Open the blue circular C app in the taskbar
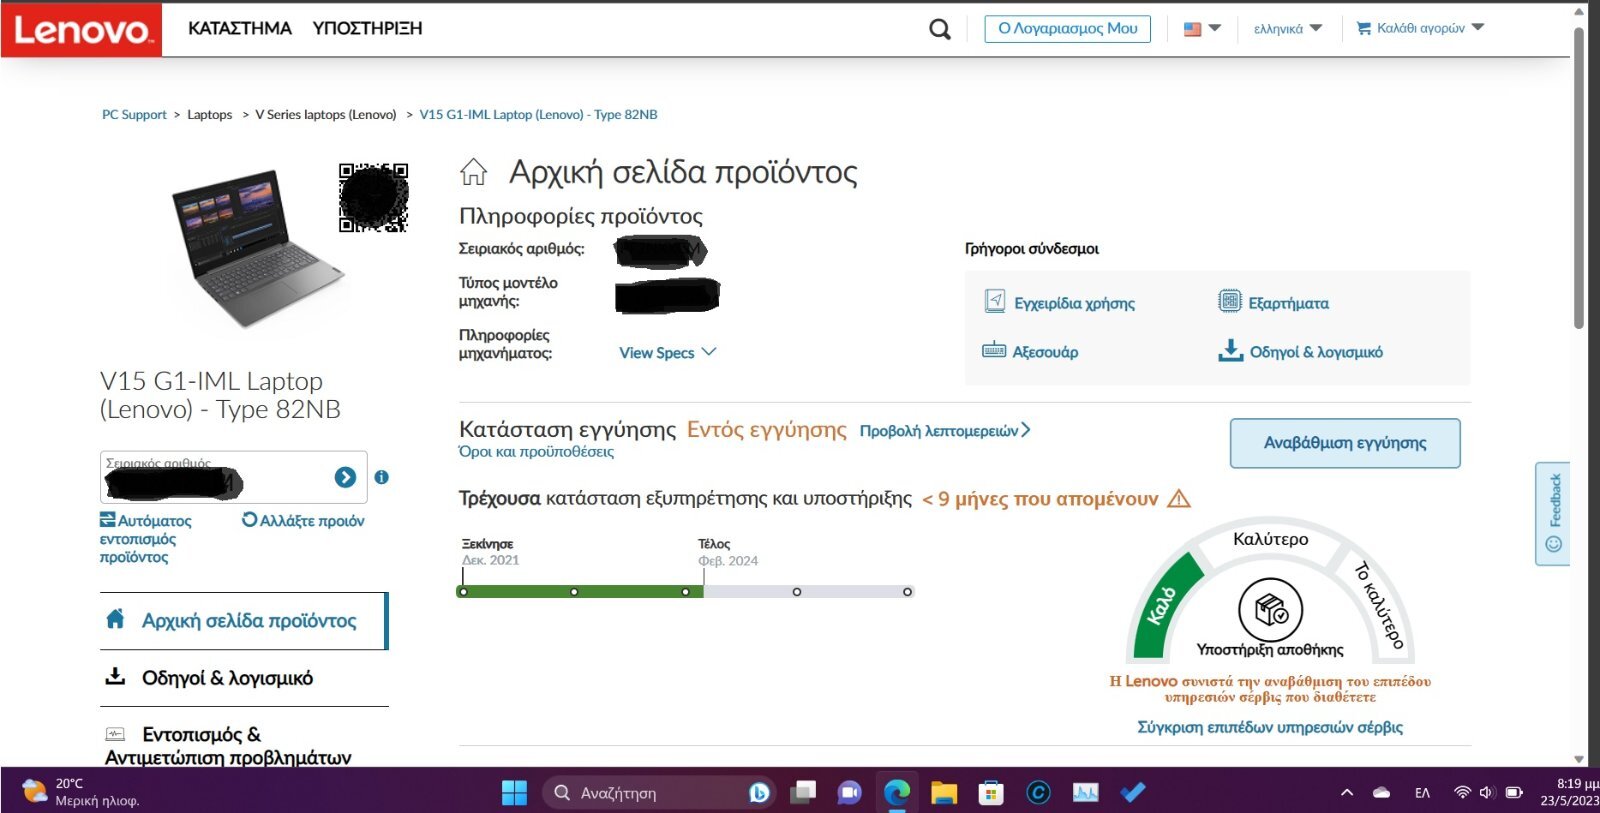The height and width of the screenshot is (813, 1600). point(1038,793)
